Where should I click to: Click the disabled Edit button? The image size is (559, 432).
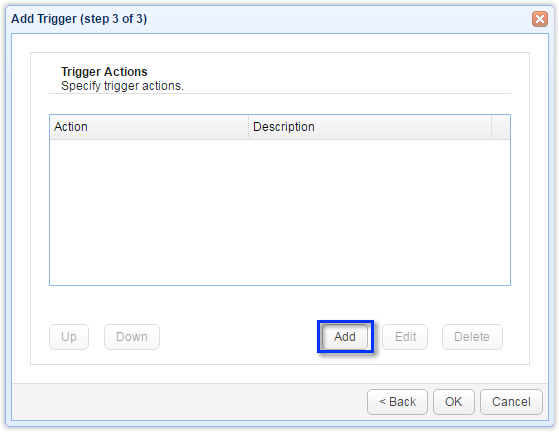pyautogui.click(x=405, y=336)
